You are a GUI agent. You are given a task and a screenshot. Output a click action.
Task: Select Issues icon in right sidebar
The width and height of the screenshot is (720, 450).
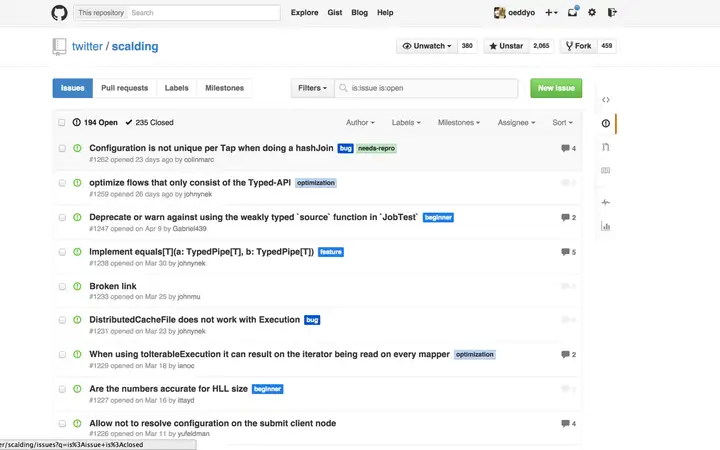[x=606, y=123]
